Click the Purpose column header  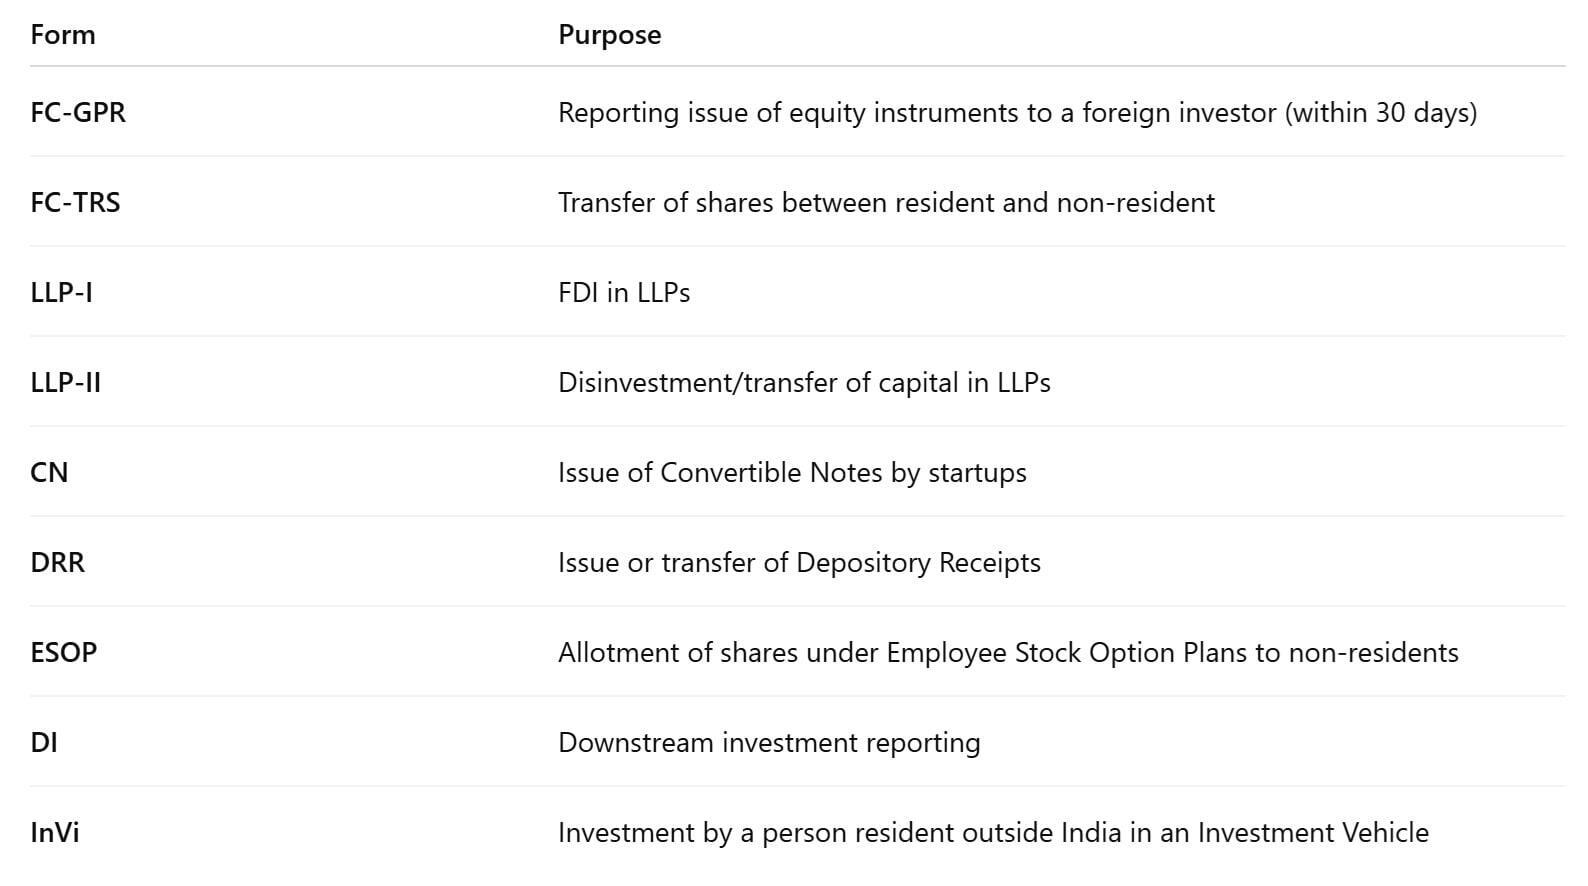pos(609,35)
